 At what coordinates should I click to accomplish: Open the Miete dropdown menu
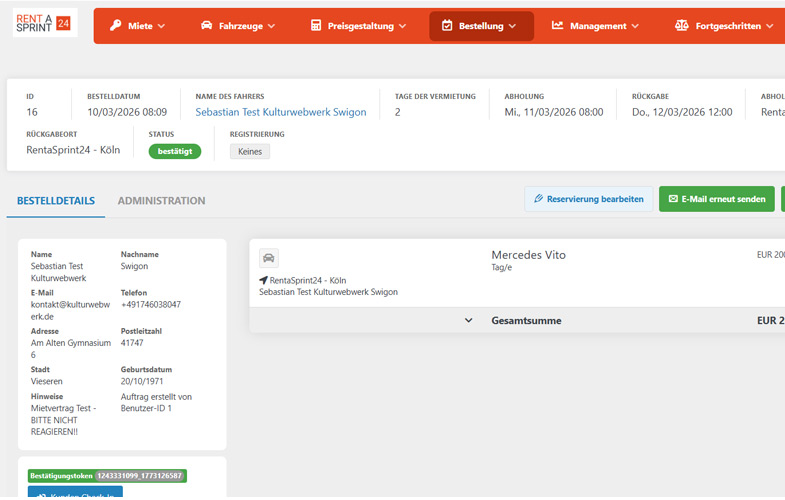[138, 26]
